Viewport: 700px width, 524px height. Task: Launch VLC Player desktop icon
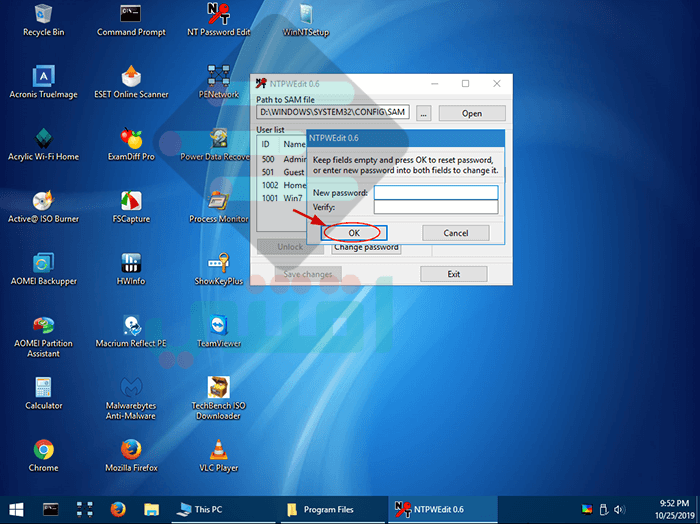218,456
